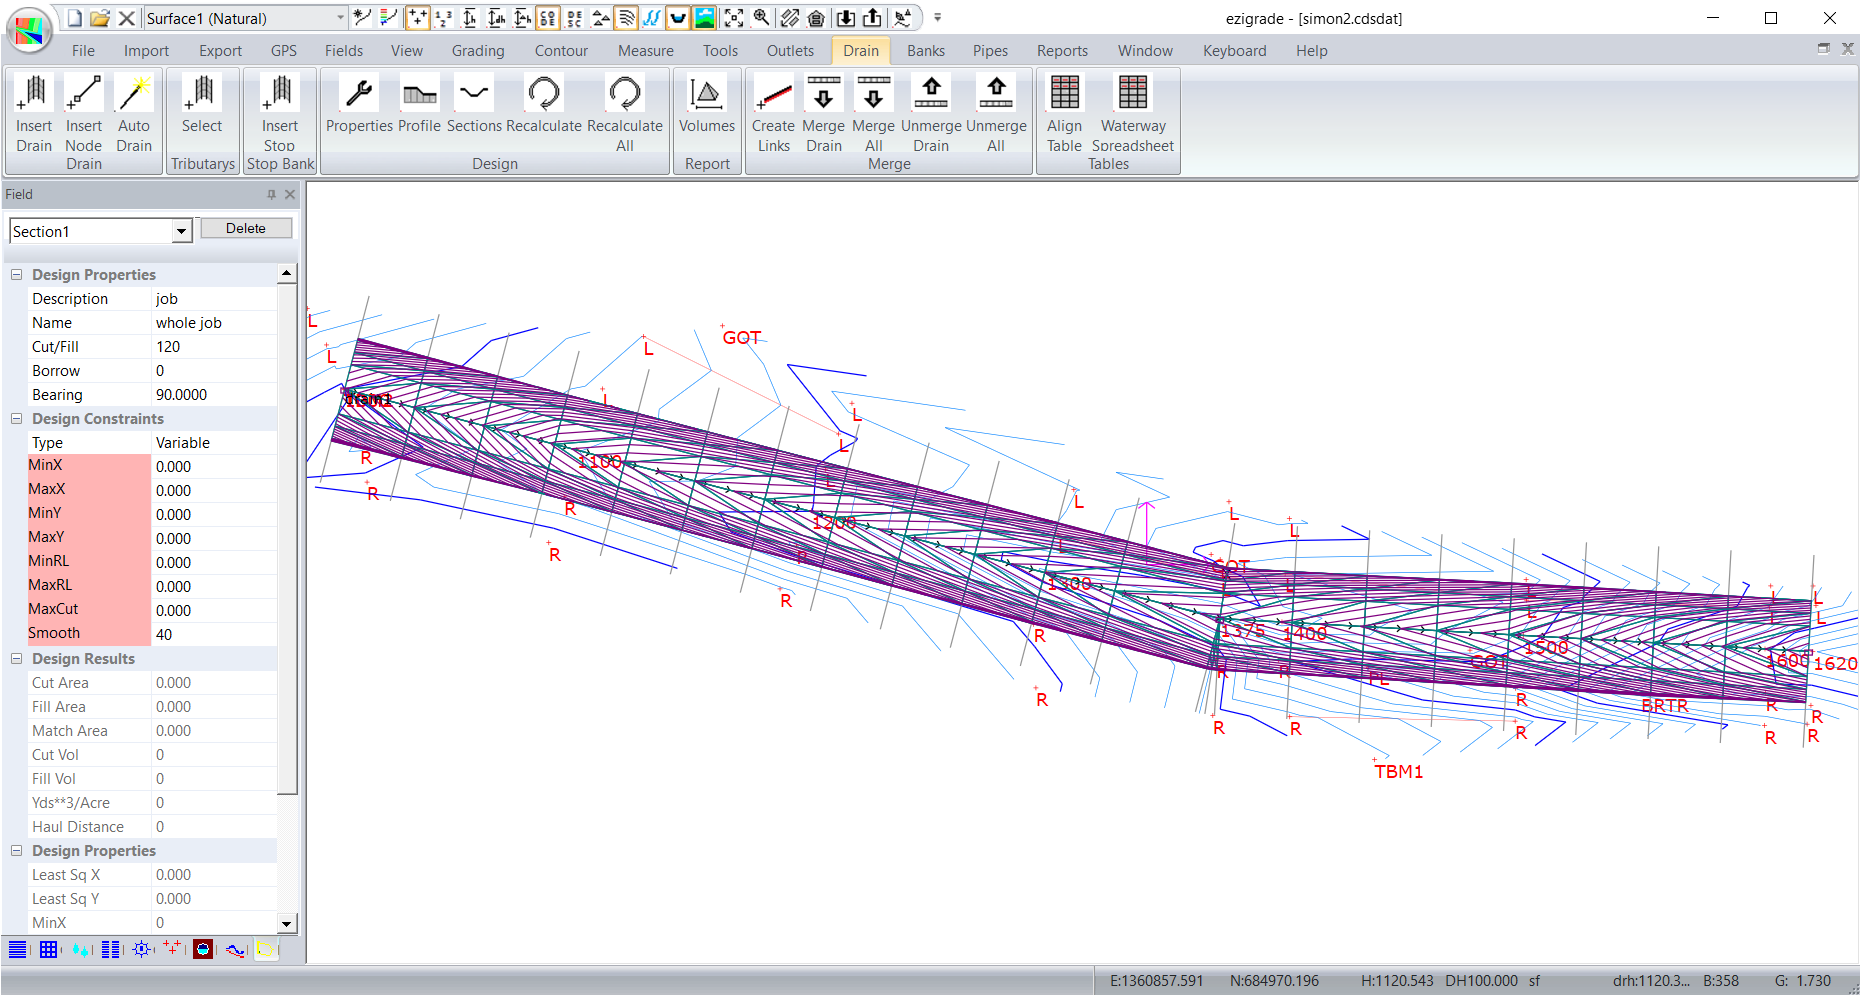
Task: Open the Banks ribbon tab
Action: (x=925, y=51)
